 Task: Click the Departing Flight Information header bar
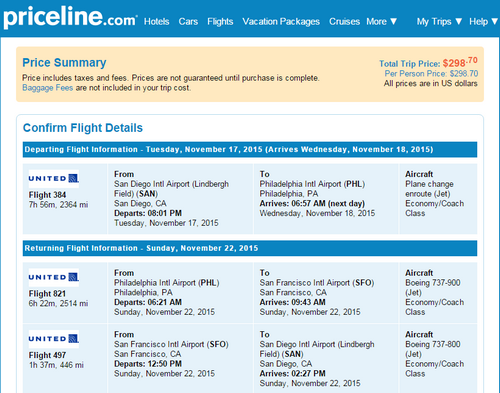click(x=250, y=149)
